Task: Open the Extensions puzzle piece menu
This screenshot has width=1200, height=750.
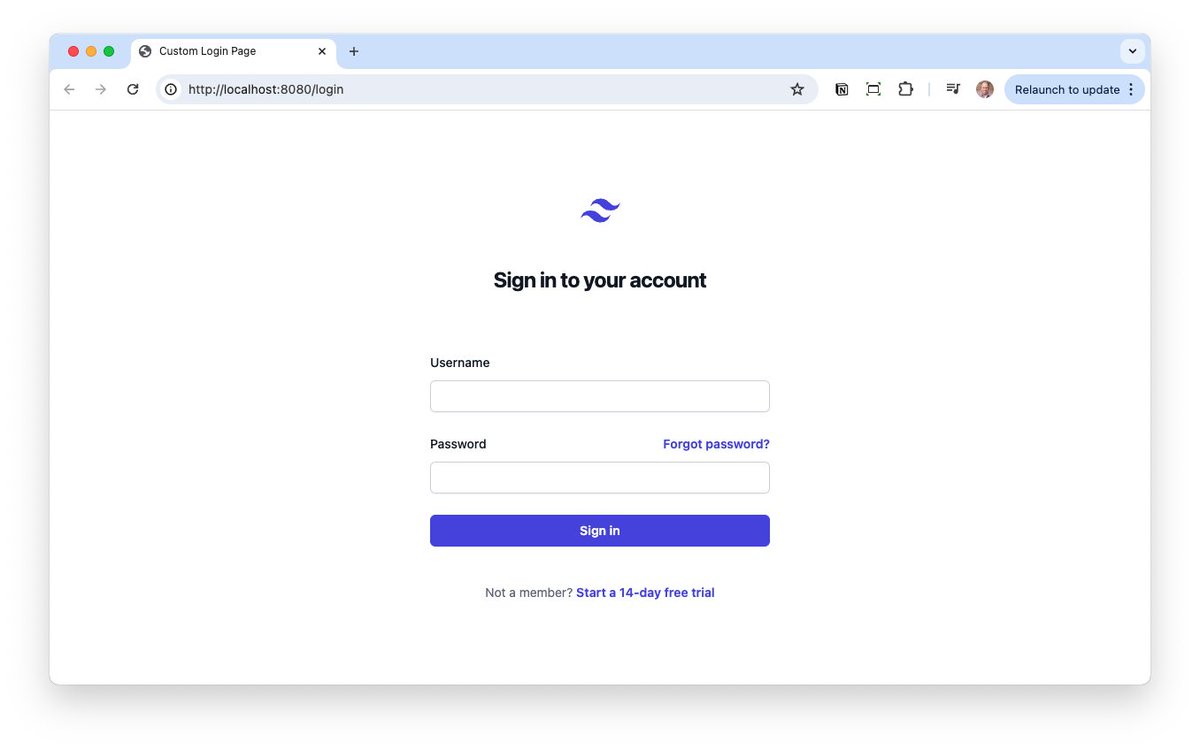Action: [x=905, y=89]
